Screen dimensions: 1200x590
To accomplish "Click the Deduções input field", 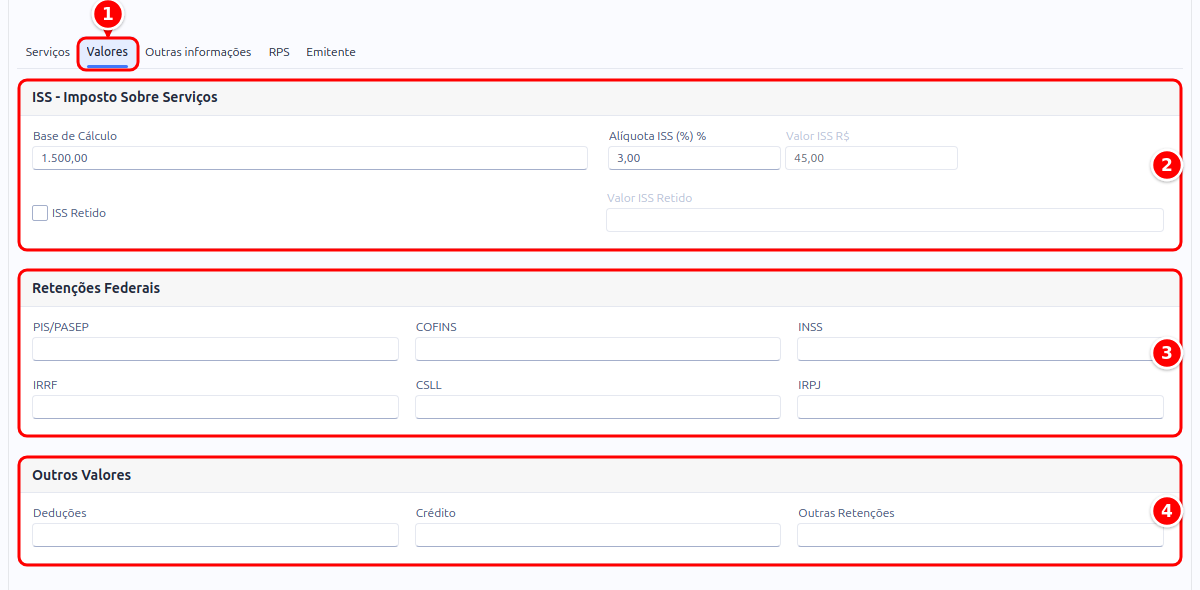I will pyautogui.click(x=215, y=535).
